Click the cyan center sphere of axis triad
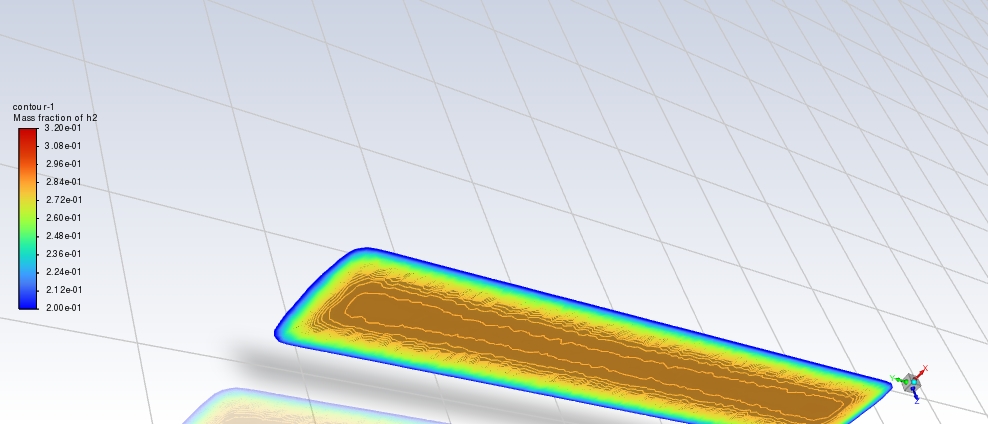The height and width of the screenshot is (424, 988). tap(914, 382)
